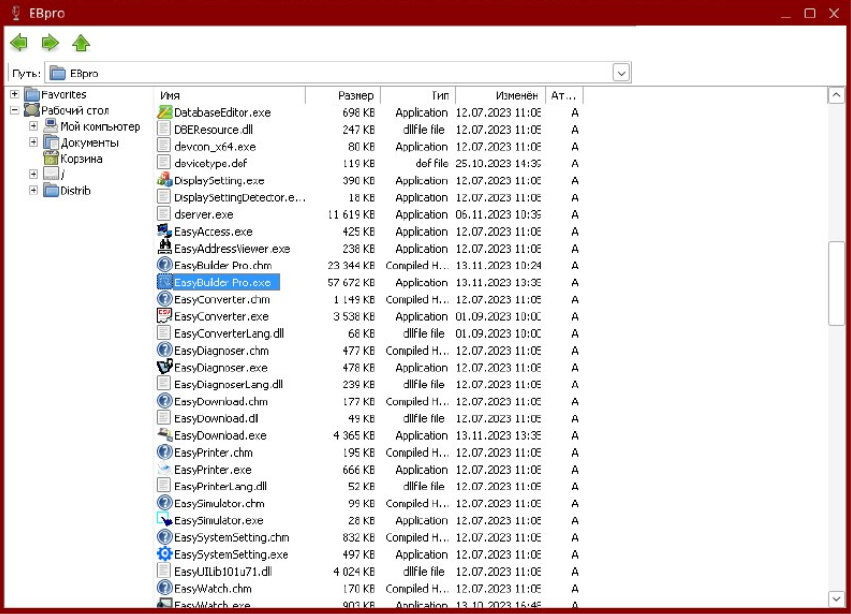Select Корзина in the folder tree
Image resolution: width=851 pixels, height=614 pixels.
81,159
